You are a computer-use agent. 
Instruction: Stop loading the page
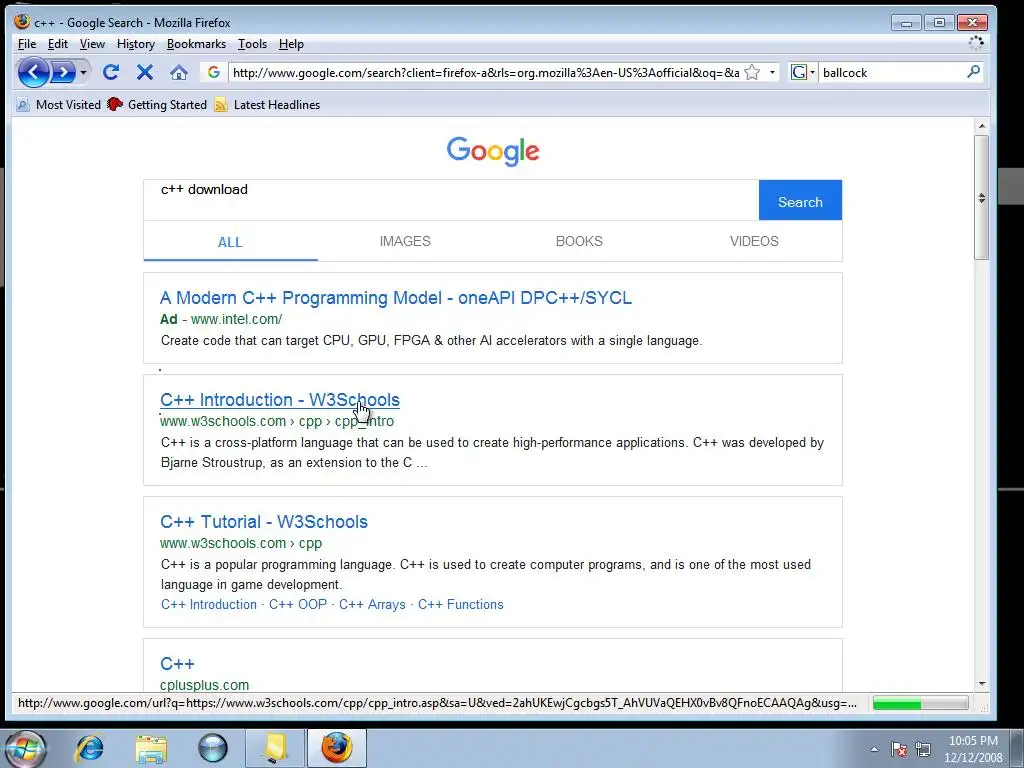coord(145,72)
